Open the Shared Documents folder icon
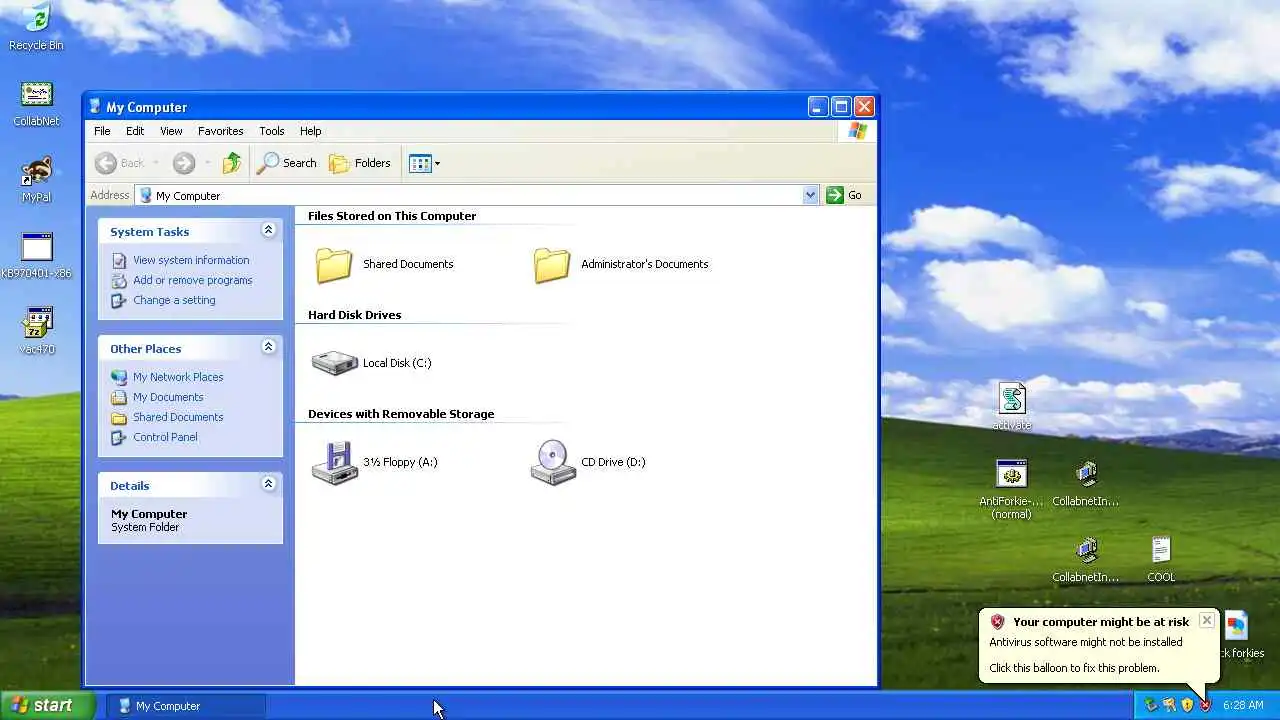This screenshot has height=720, width=1280. click(334, 264)
